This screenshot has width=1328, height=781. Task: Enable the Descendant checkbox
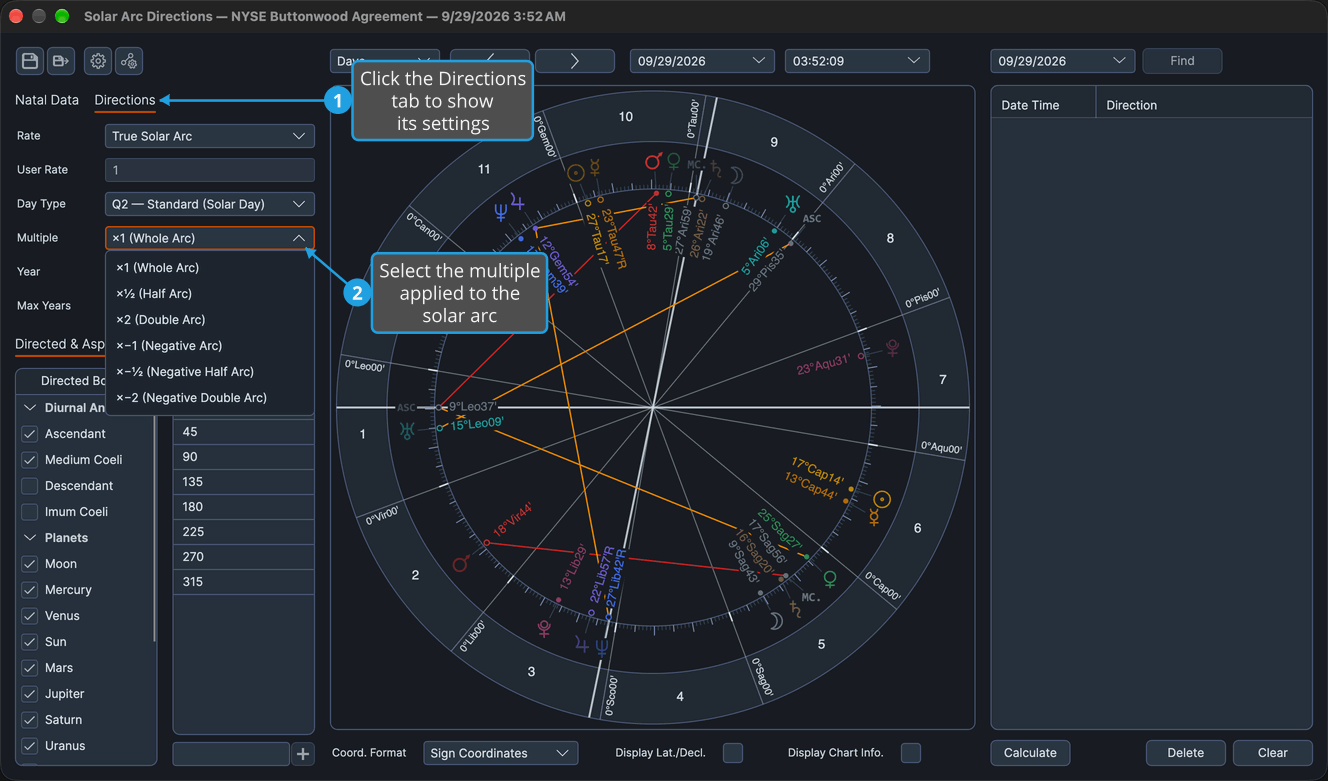tap(30, 486)
